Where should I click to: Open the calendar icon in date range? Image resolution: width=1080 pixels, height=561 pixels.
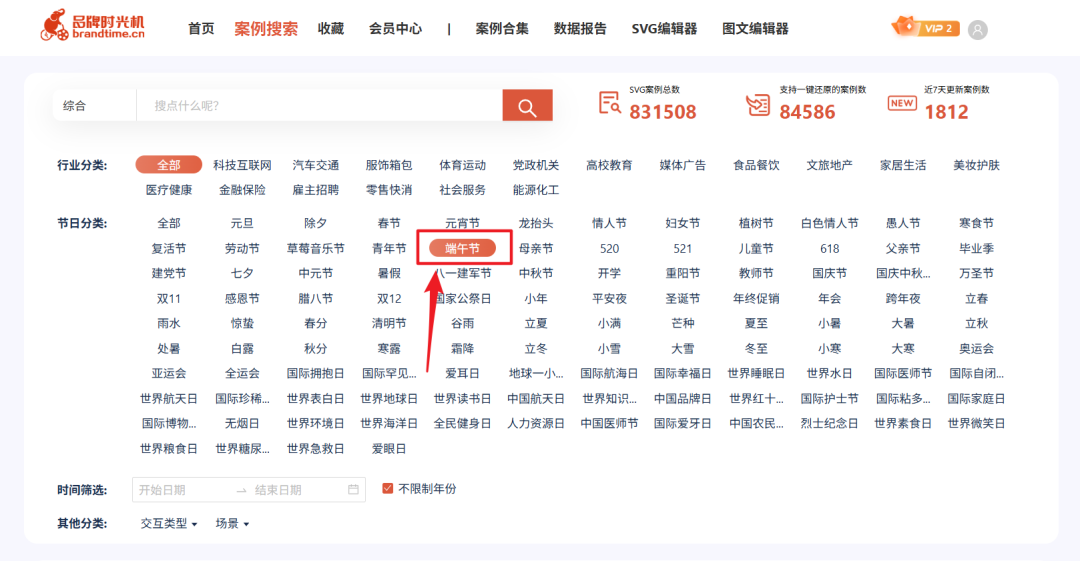(353, 489)
